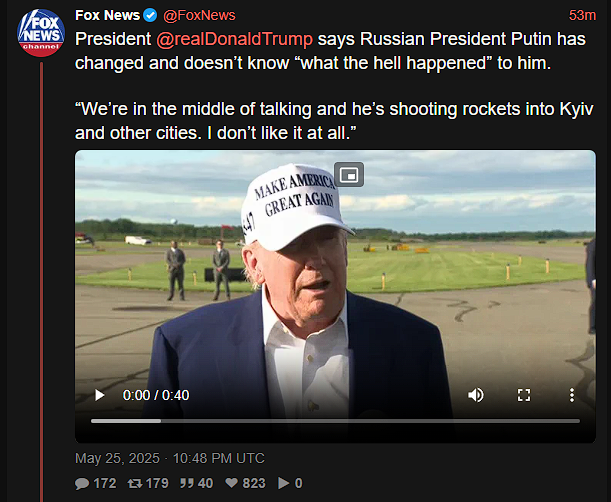Play the Trump video
611x502 pixels.
99,395
